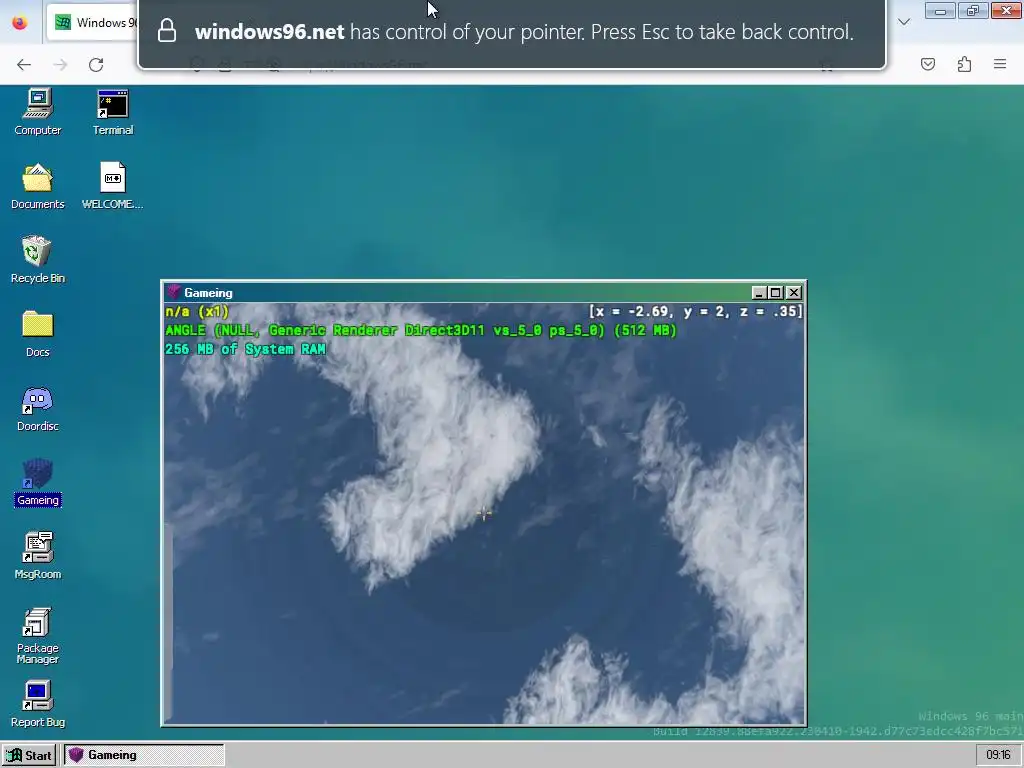Open the browser extensions icon
Viewport: 1024px width, 768px height.
(x=964, y=64)
